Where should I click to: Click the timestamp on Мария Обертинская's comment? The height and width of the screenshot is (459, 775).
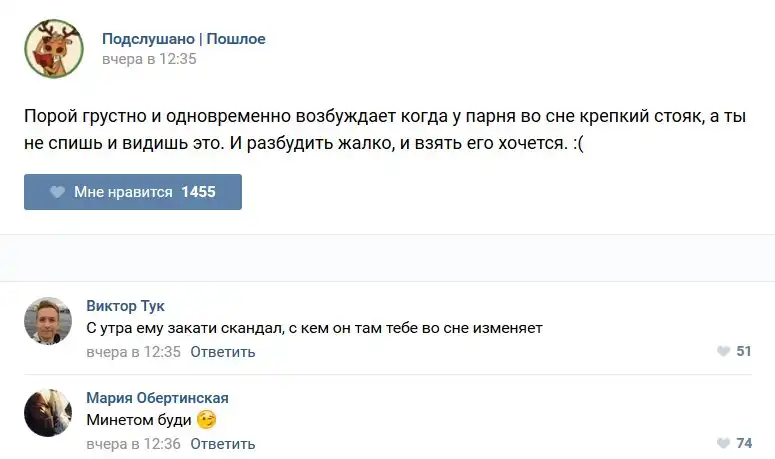click(x=133, y=444)
